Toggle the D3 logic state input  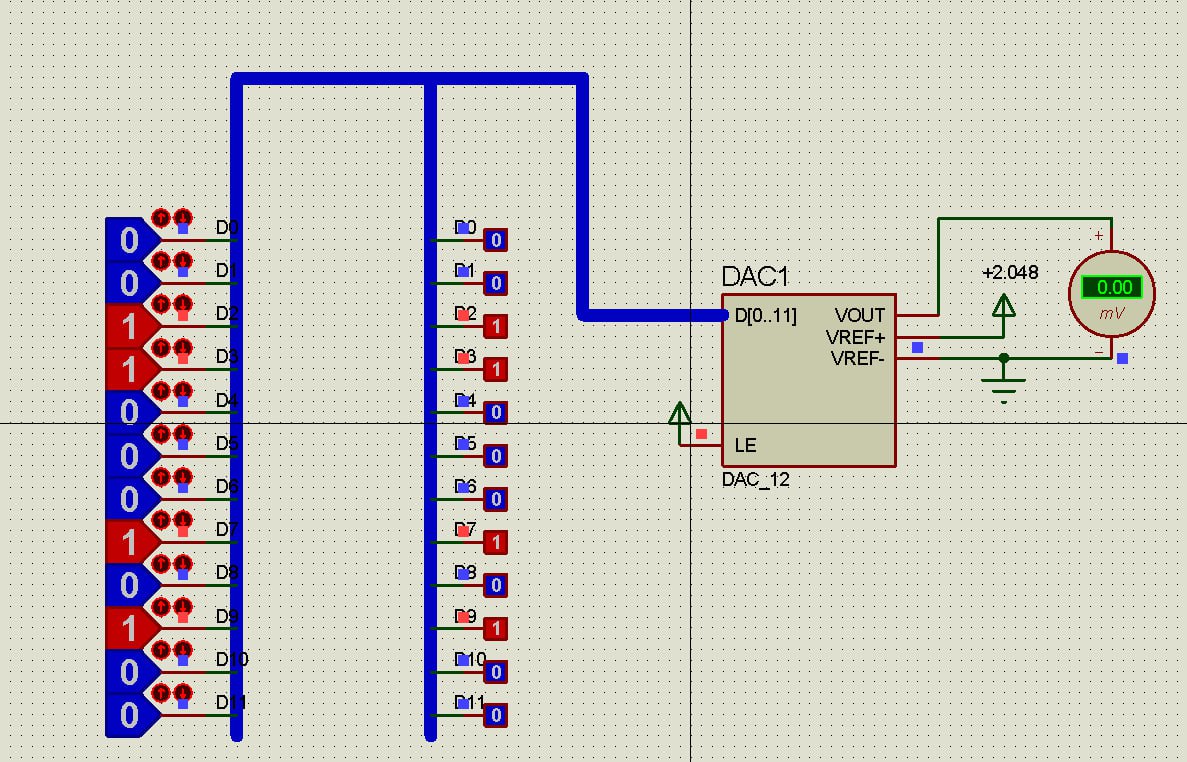(x=132, y=369)
